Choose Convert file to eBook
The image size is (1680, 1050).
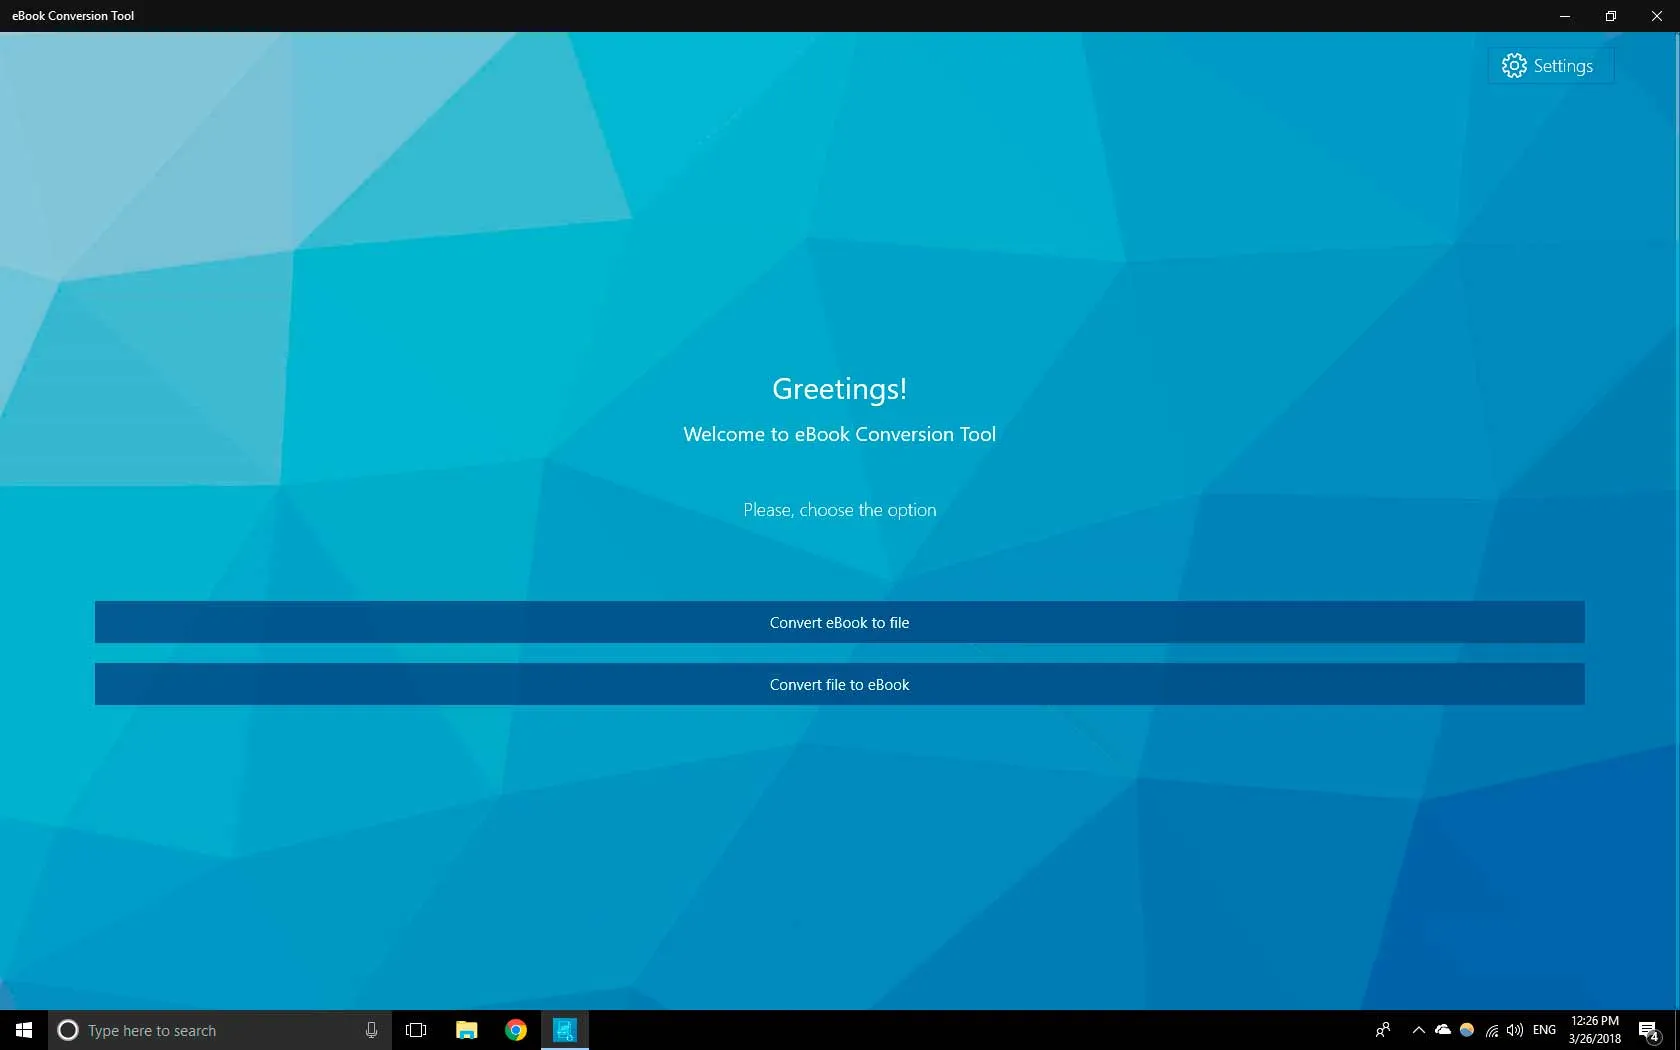click(839, 684)
